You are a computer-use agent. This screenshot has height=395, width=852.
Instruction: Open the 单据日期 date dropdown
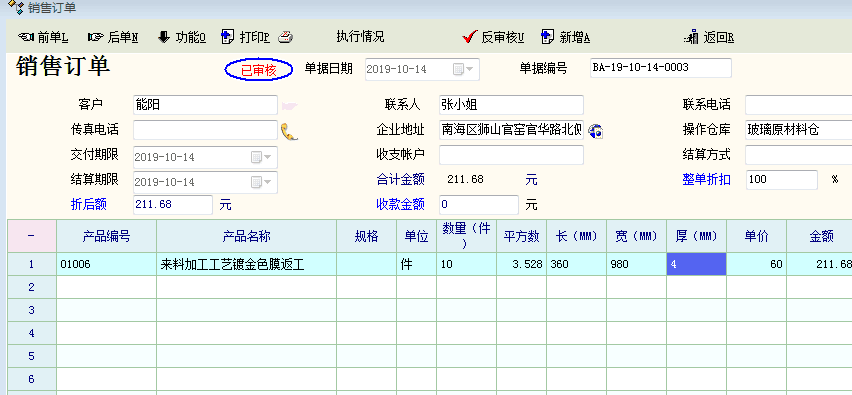point(469,70)
